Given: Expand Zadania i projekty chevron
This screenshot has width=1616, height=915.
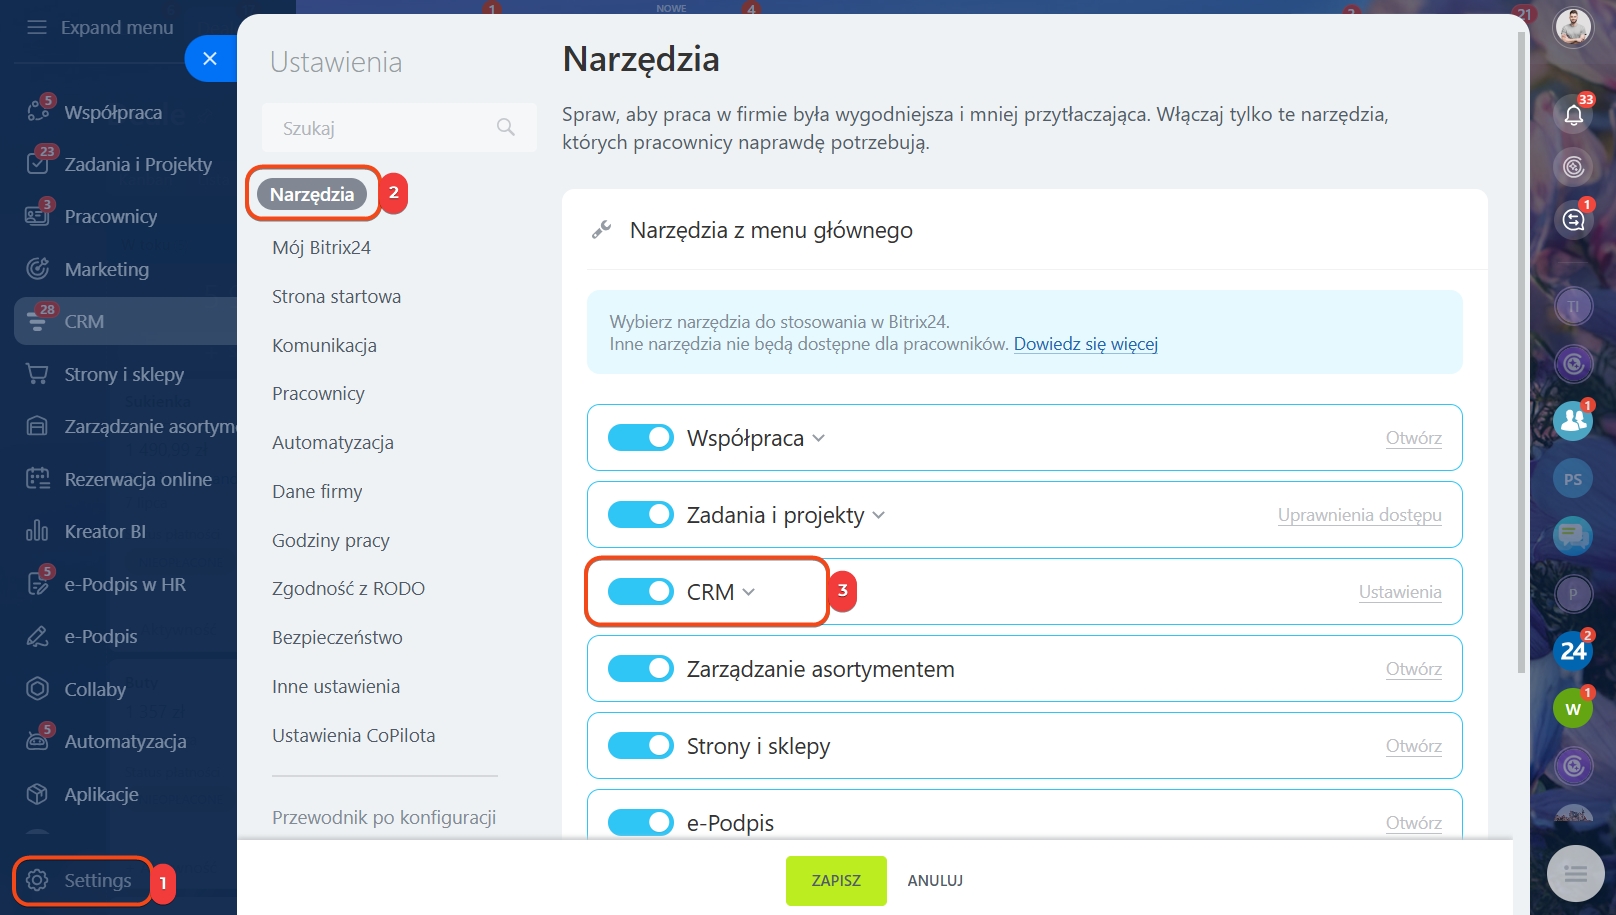Looking at the screenshot, I should tap(879, 516).
